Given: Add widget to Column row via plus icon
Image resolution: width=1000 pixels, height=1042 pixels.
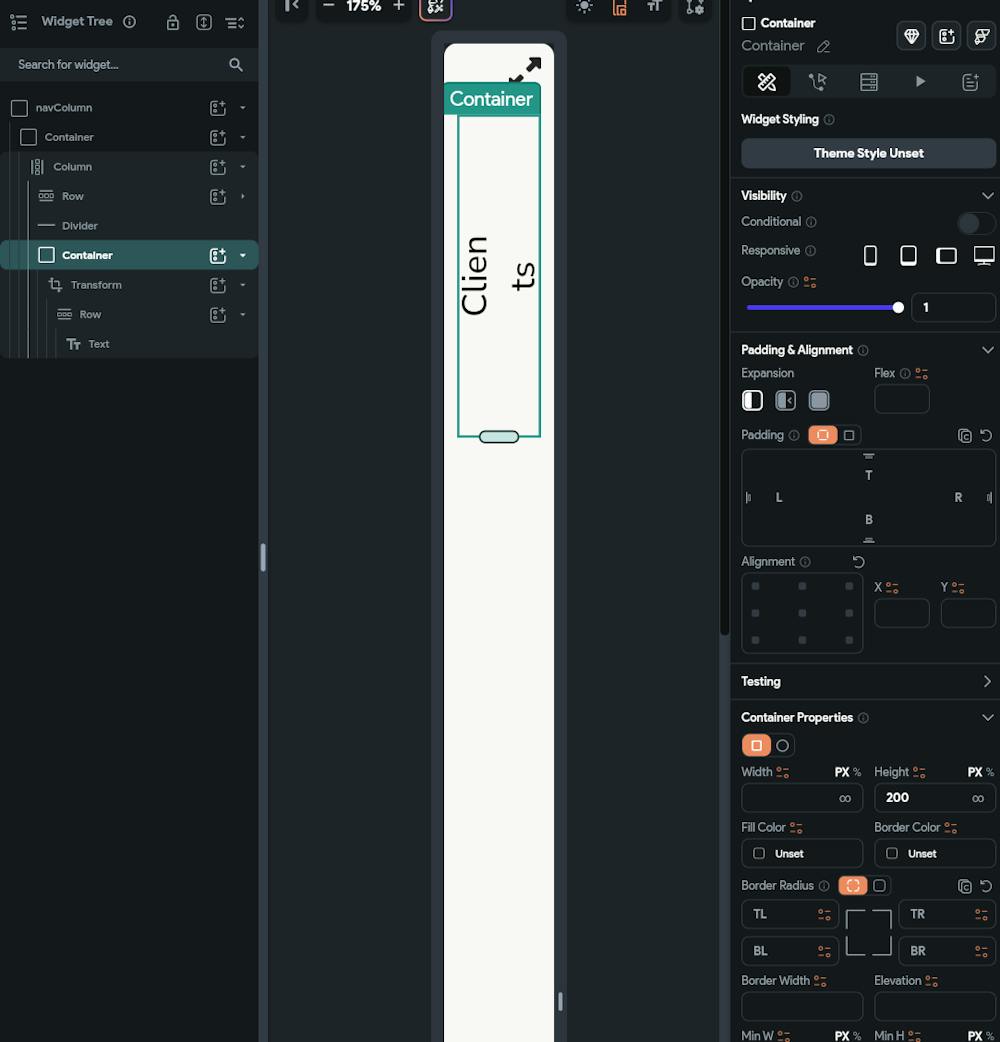Looking at the screenshot, I should (x=218, y=167).
